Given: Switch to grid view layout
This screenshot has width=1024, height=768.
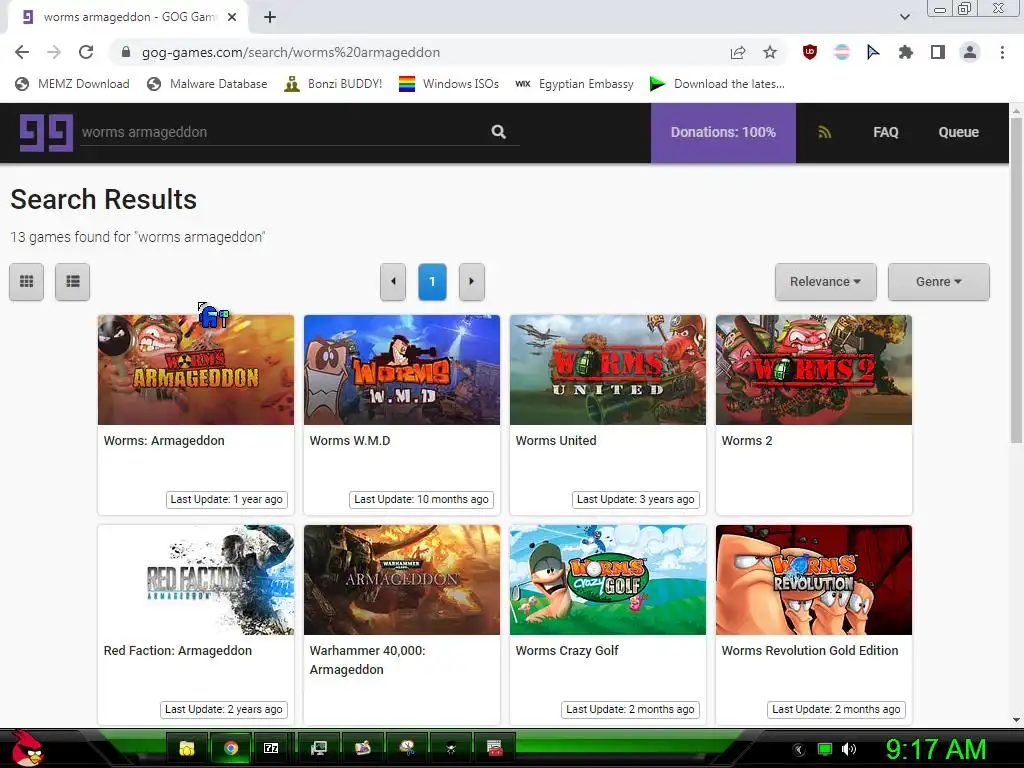Looking at the screenshot, I should pos(27,281).
